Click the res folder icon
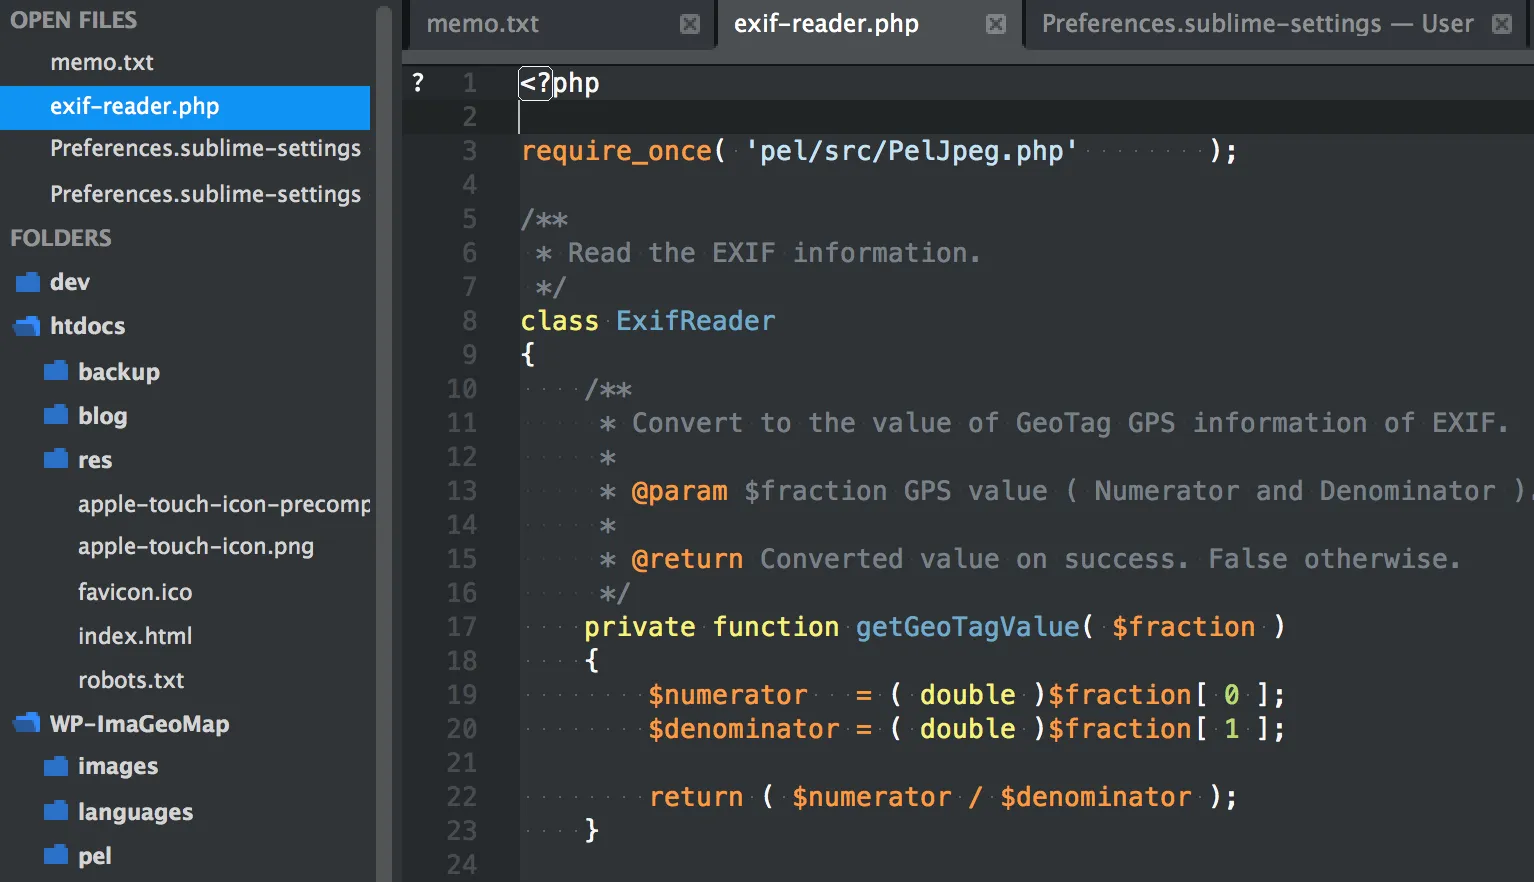The height and width of the screenshot is (882, 1534). point(56,460)
